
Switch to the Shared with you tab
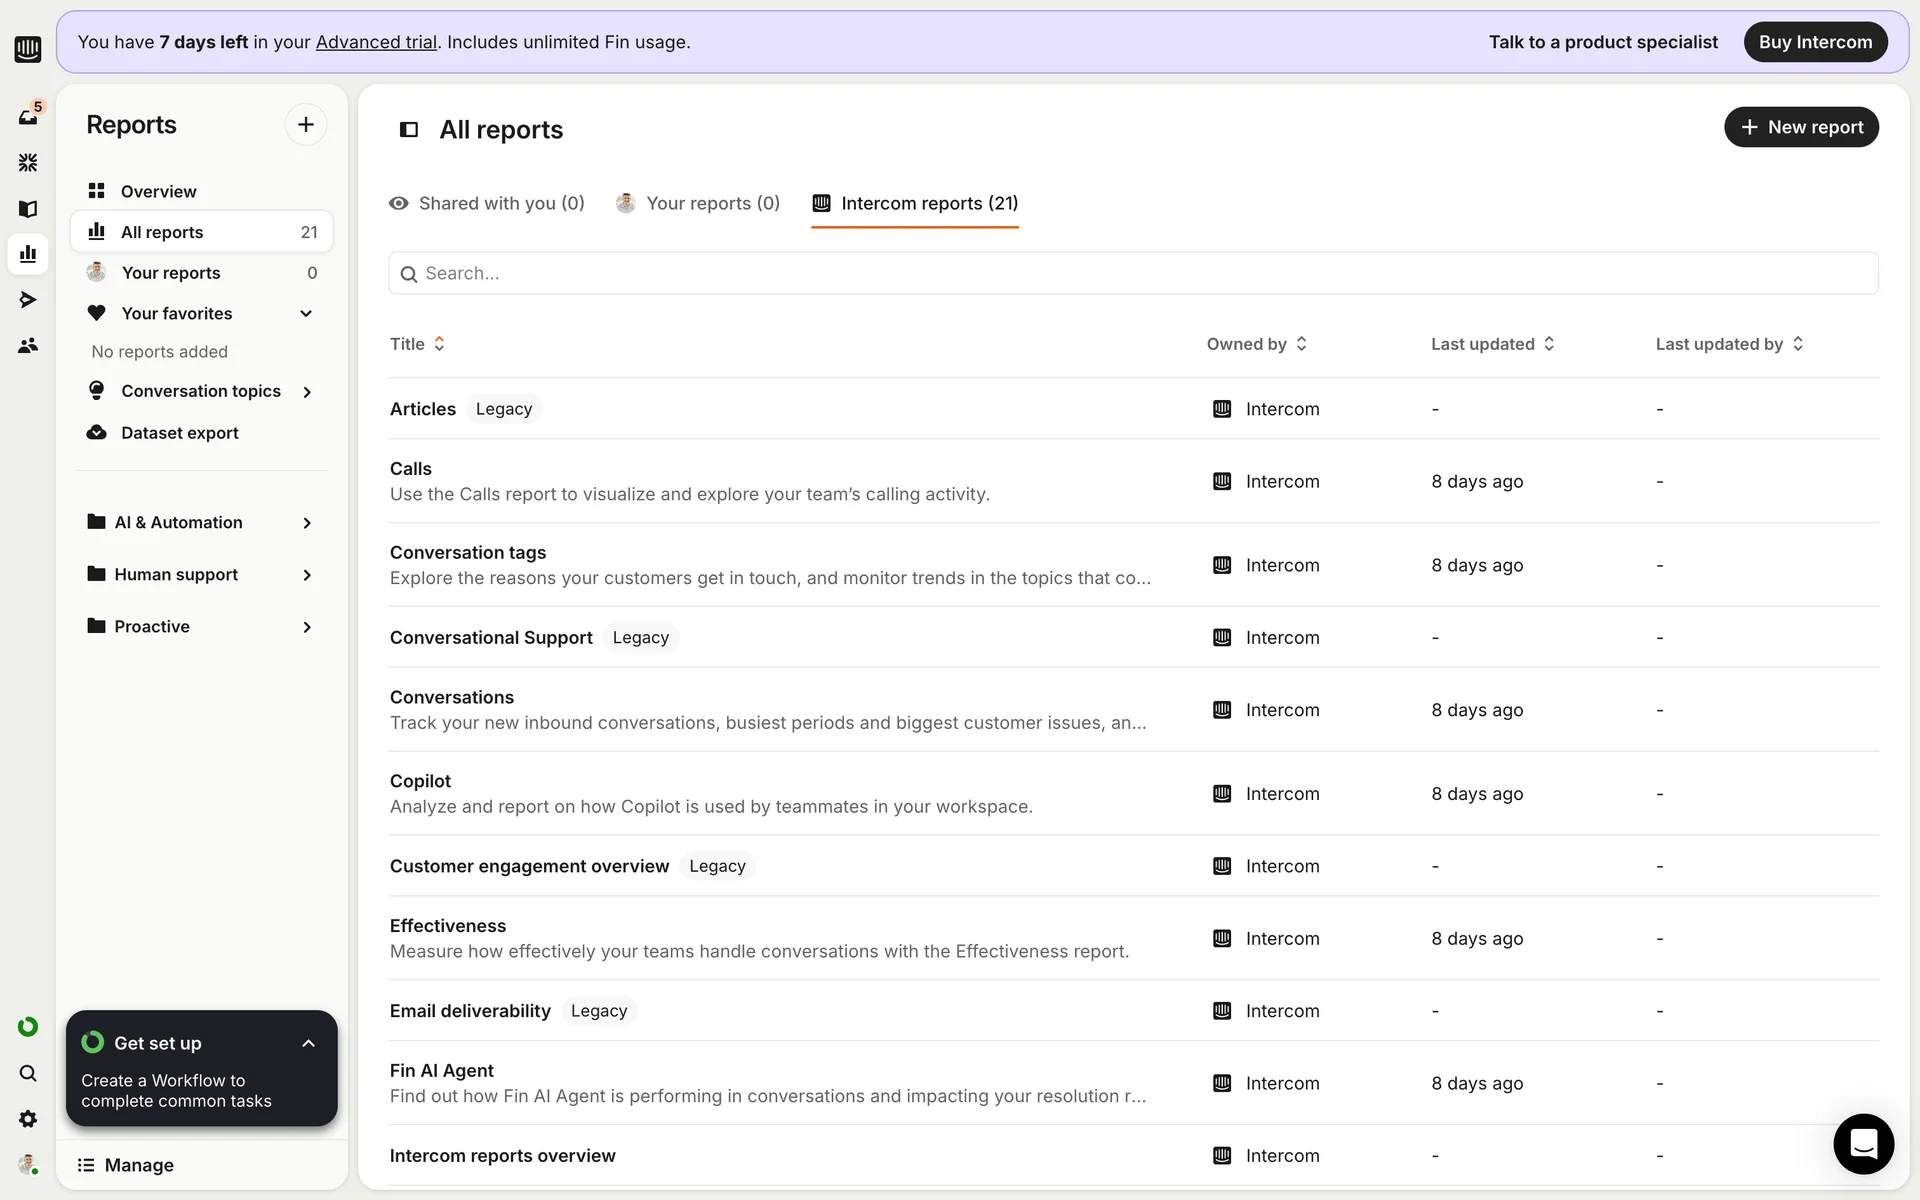point(487,204)
